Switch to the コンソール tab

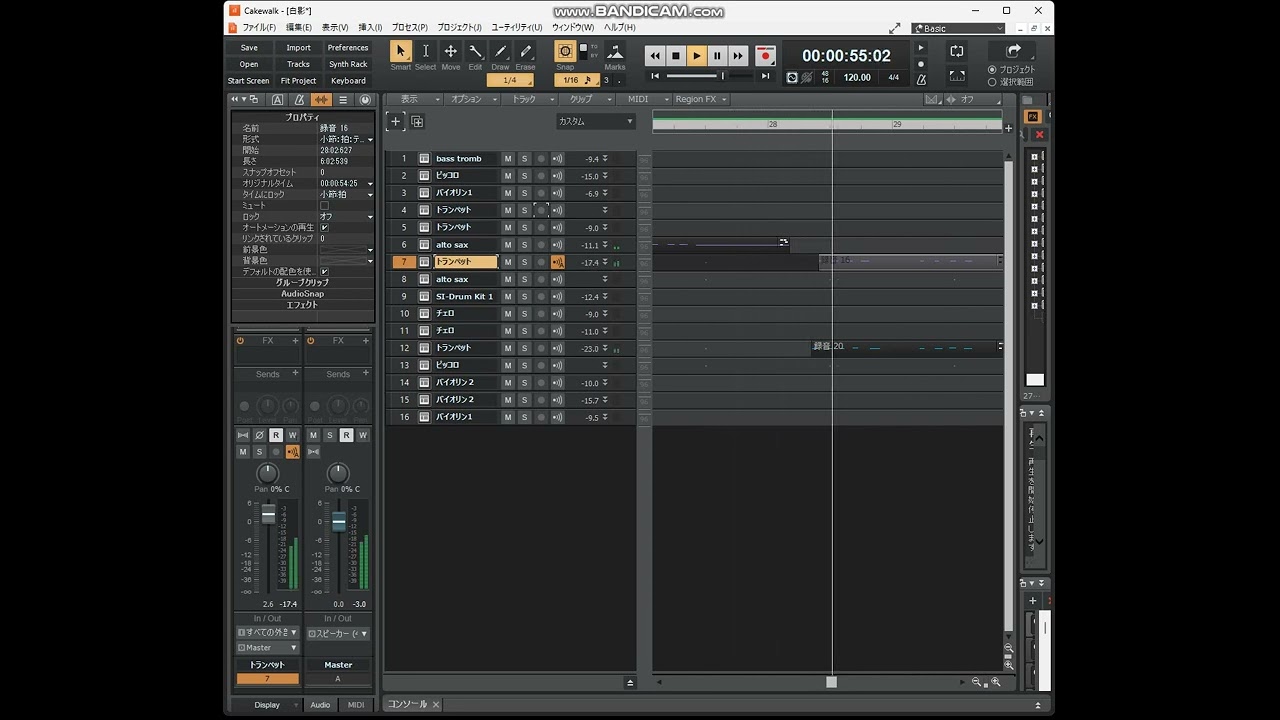[408, 704]
